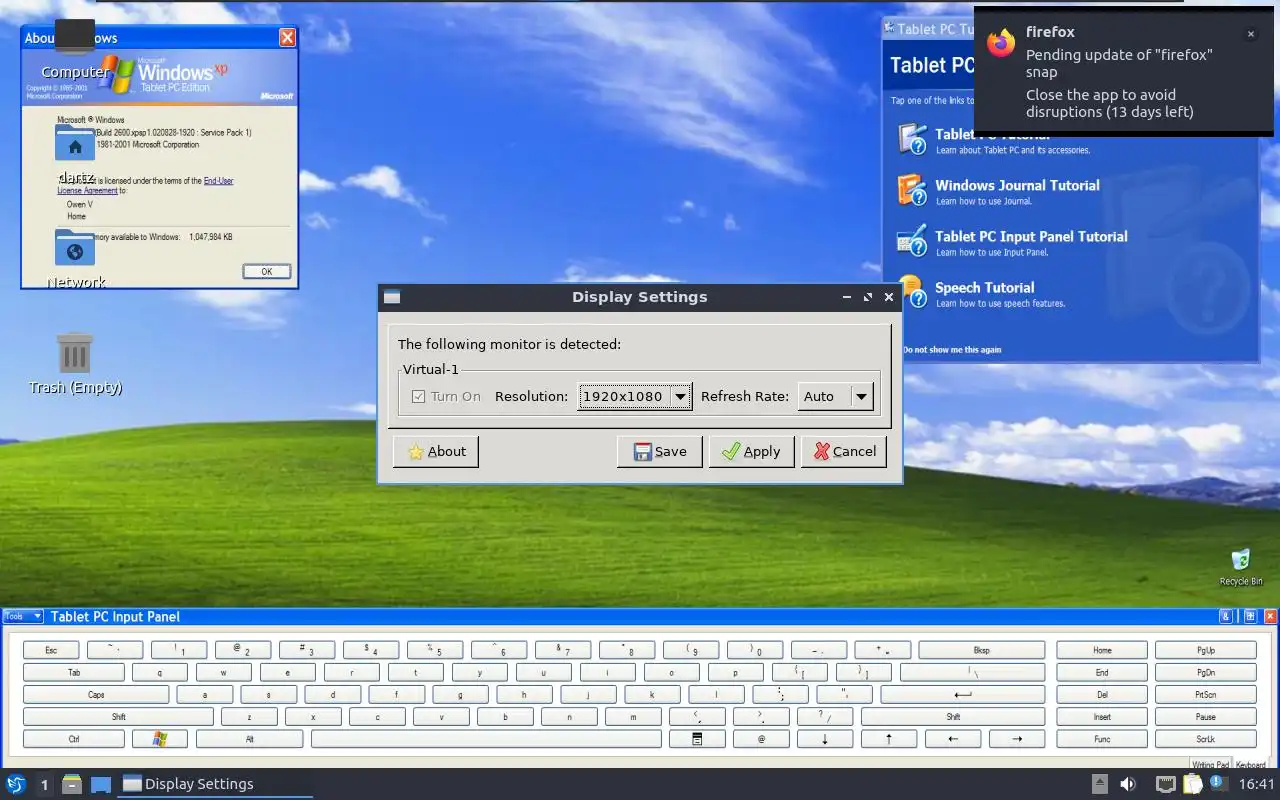Viewport: 1280px width, 800px height.
Task: Click the PgUp key on the Input Panel
Action: tap(1206, 650)
